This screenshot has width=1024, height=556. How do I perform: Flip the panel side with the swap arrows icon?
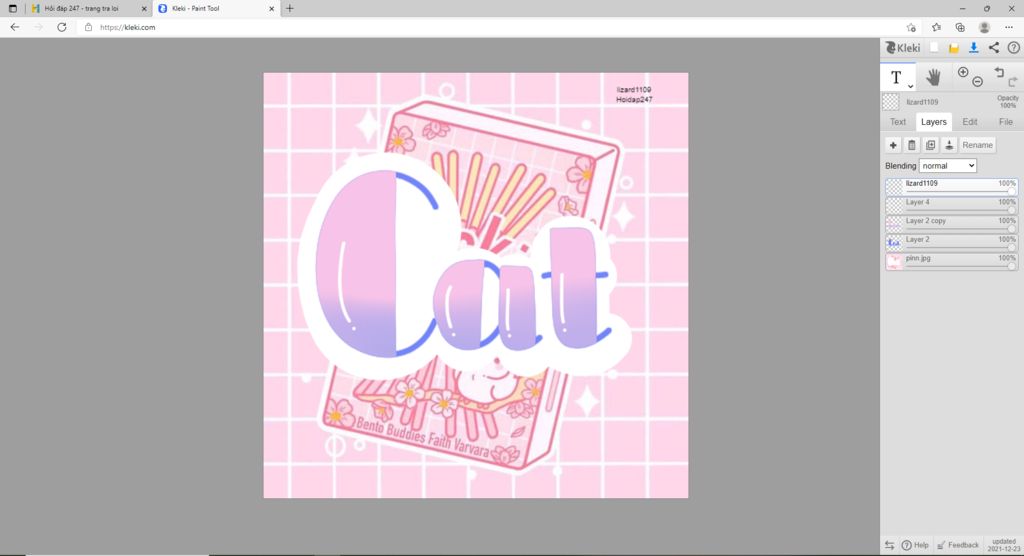pos(889,545)
